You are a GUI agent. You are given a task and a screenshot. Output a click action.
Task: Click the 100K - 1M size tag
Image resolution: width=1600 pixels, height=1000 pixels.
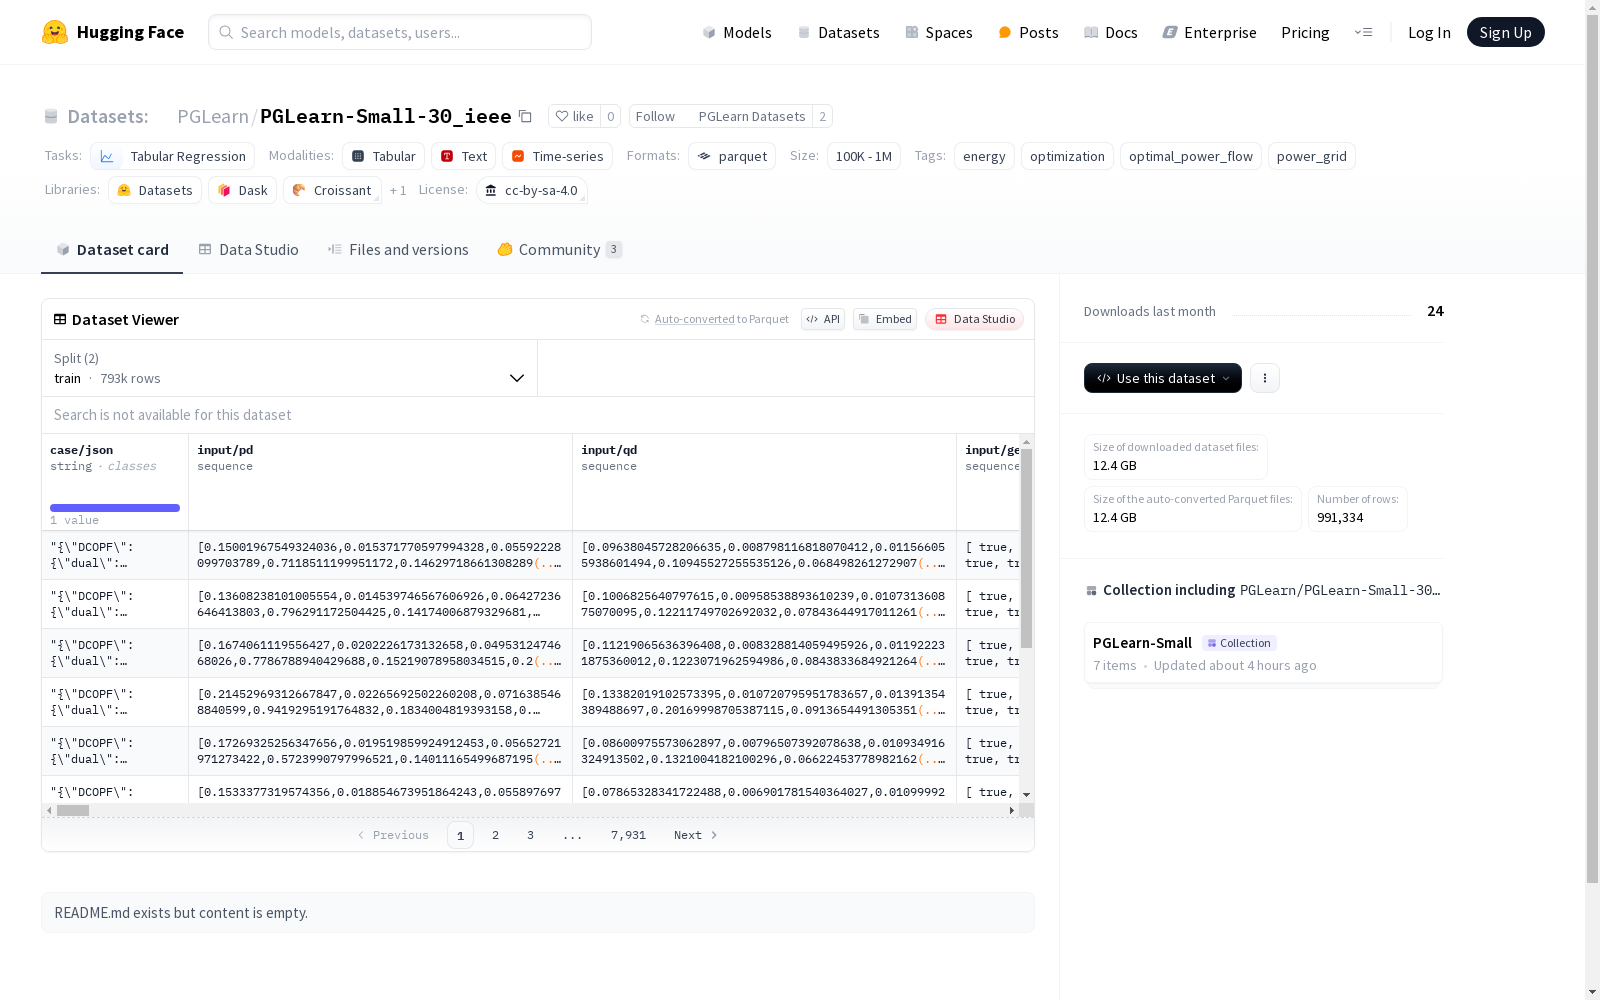pos(863,156)
